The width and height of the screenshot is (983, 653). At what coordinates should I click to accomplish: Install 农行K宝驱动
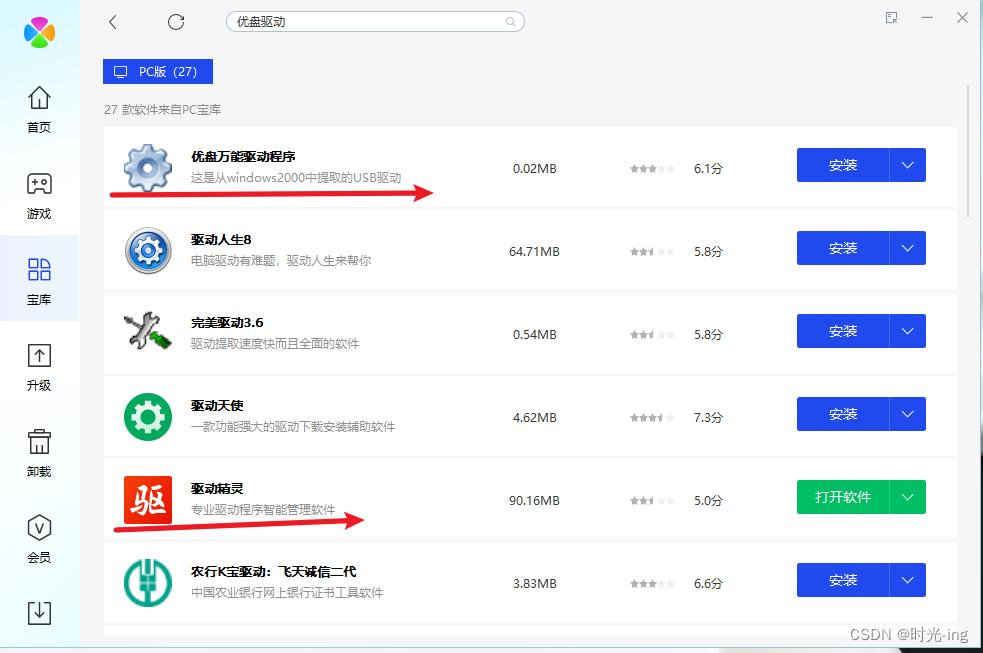pyautogui.click(x=843, y=580)
